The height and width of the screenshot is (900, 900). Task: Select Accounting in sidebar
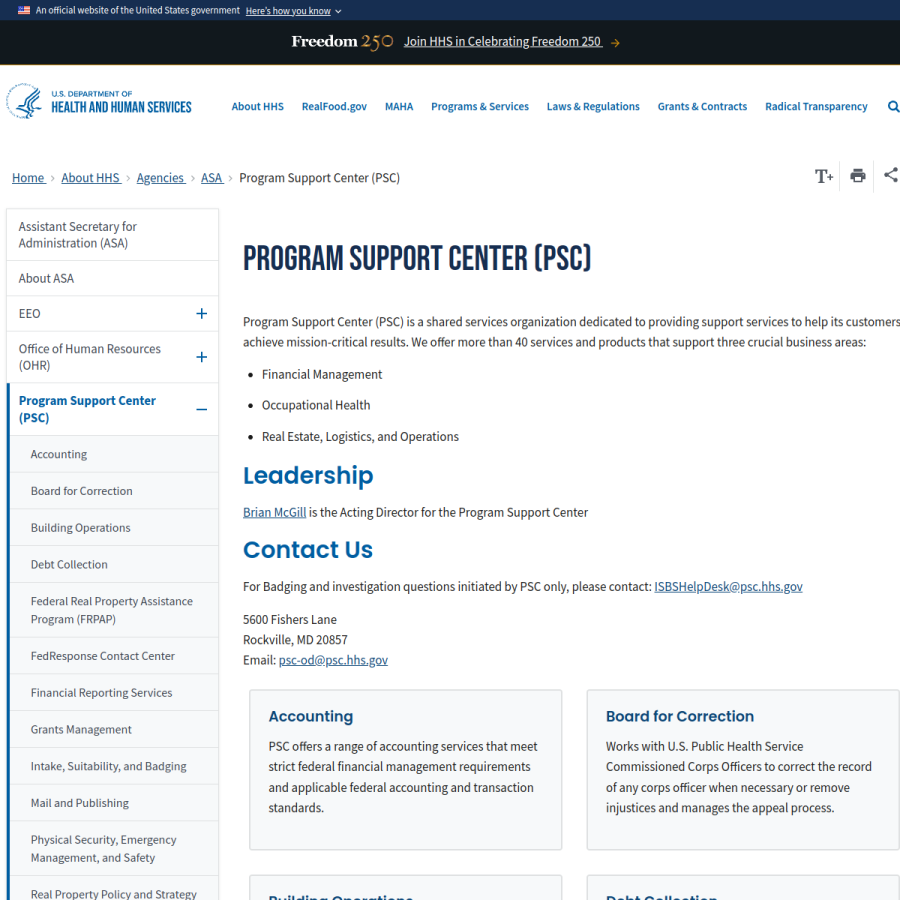coord(114,454)
